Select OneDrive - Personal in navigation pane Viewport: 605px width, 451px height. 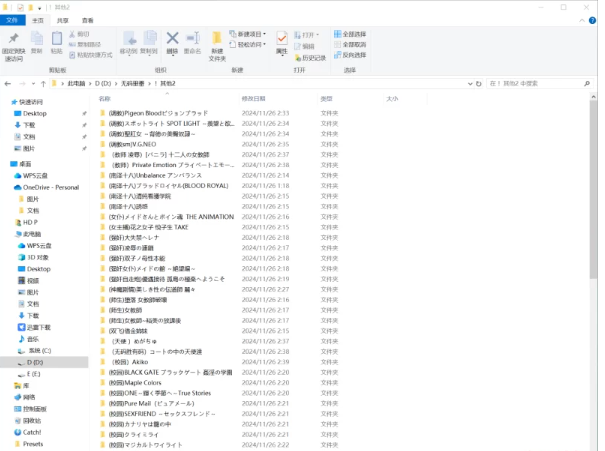pyautogui.click(x=47, y=187)
